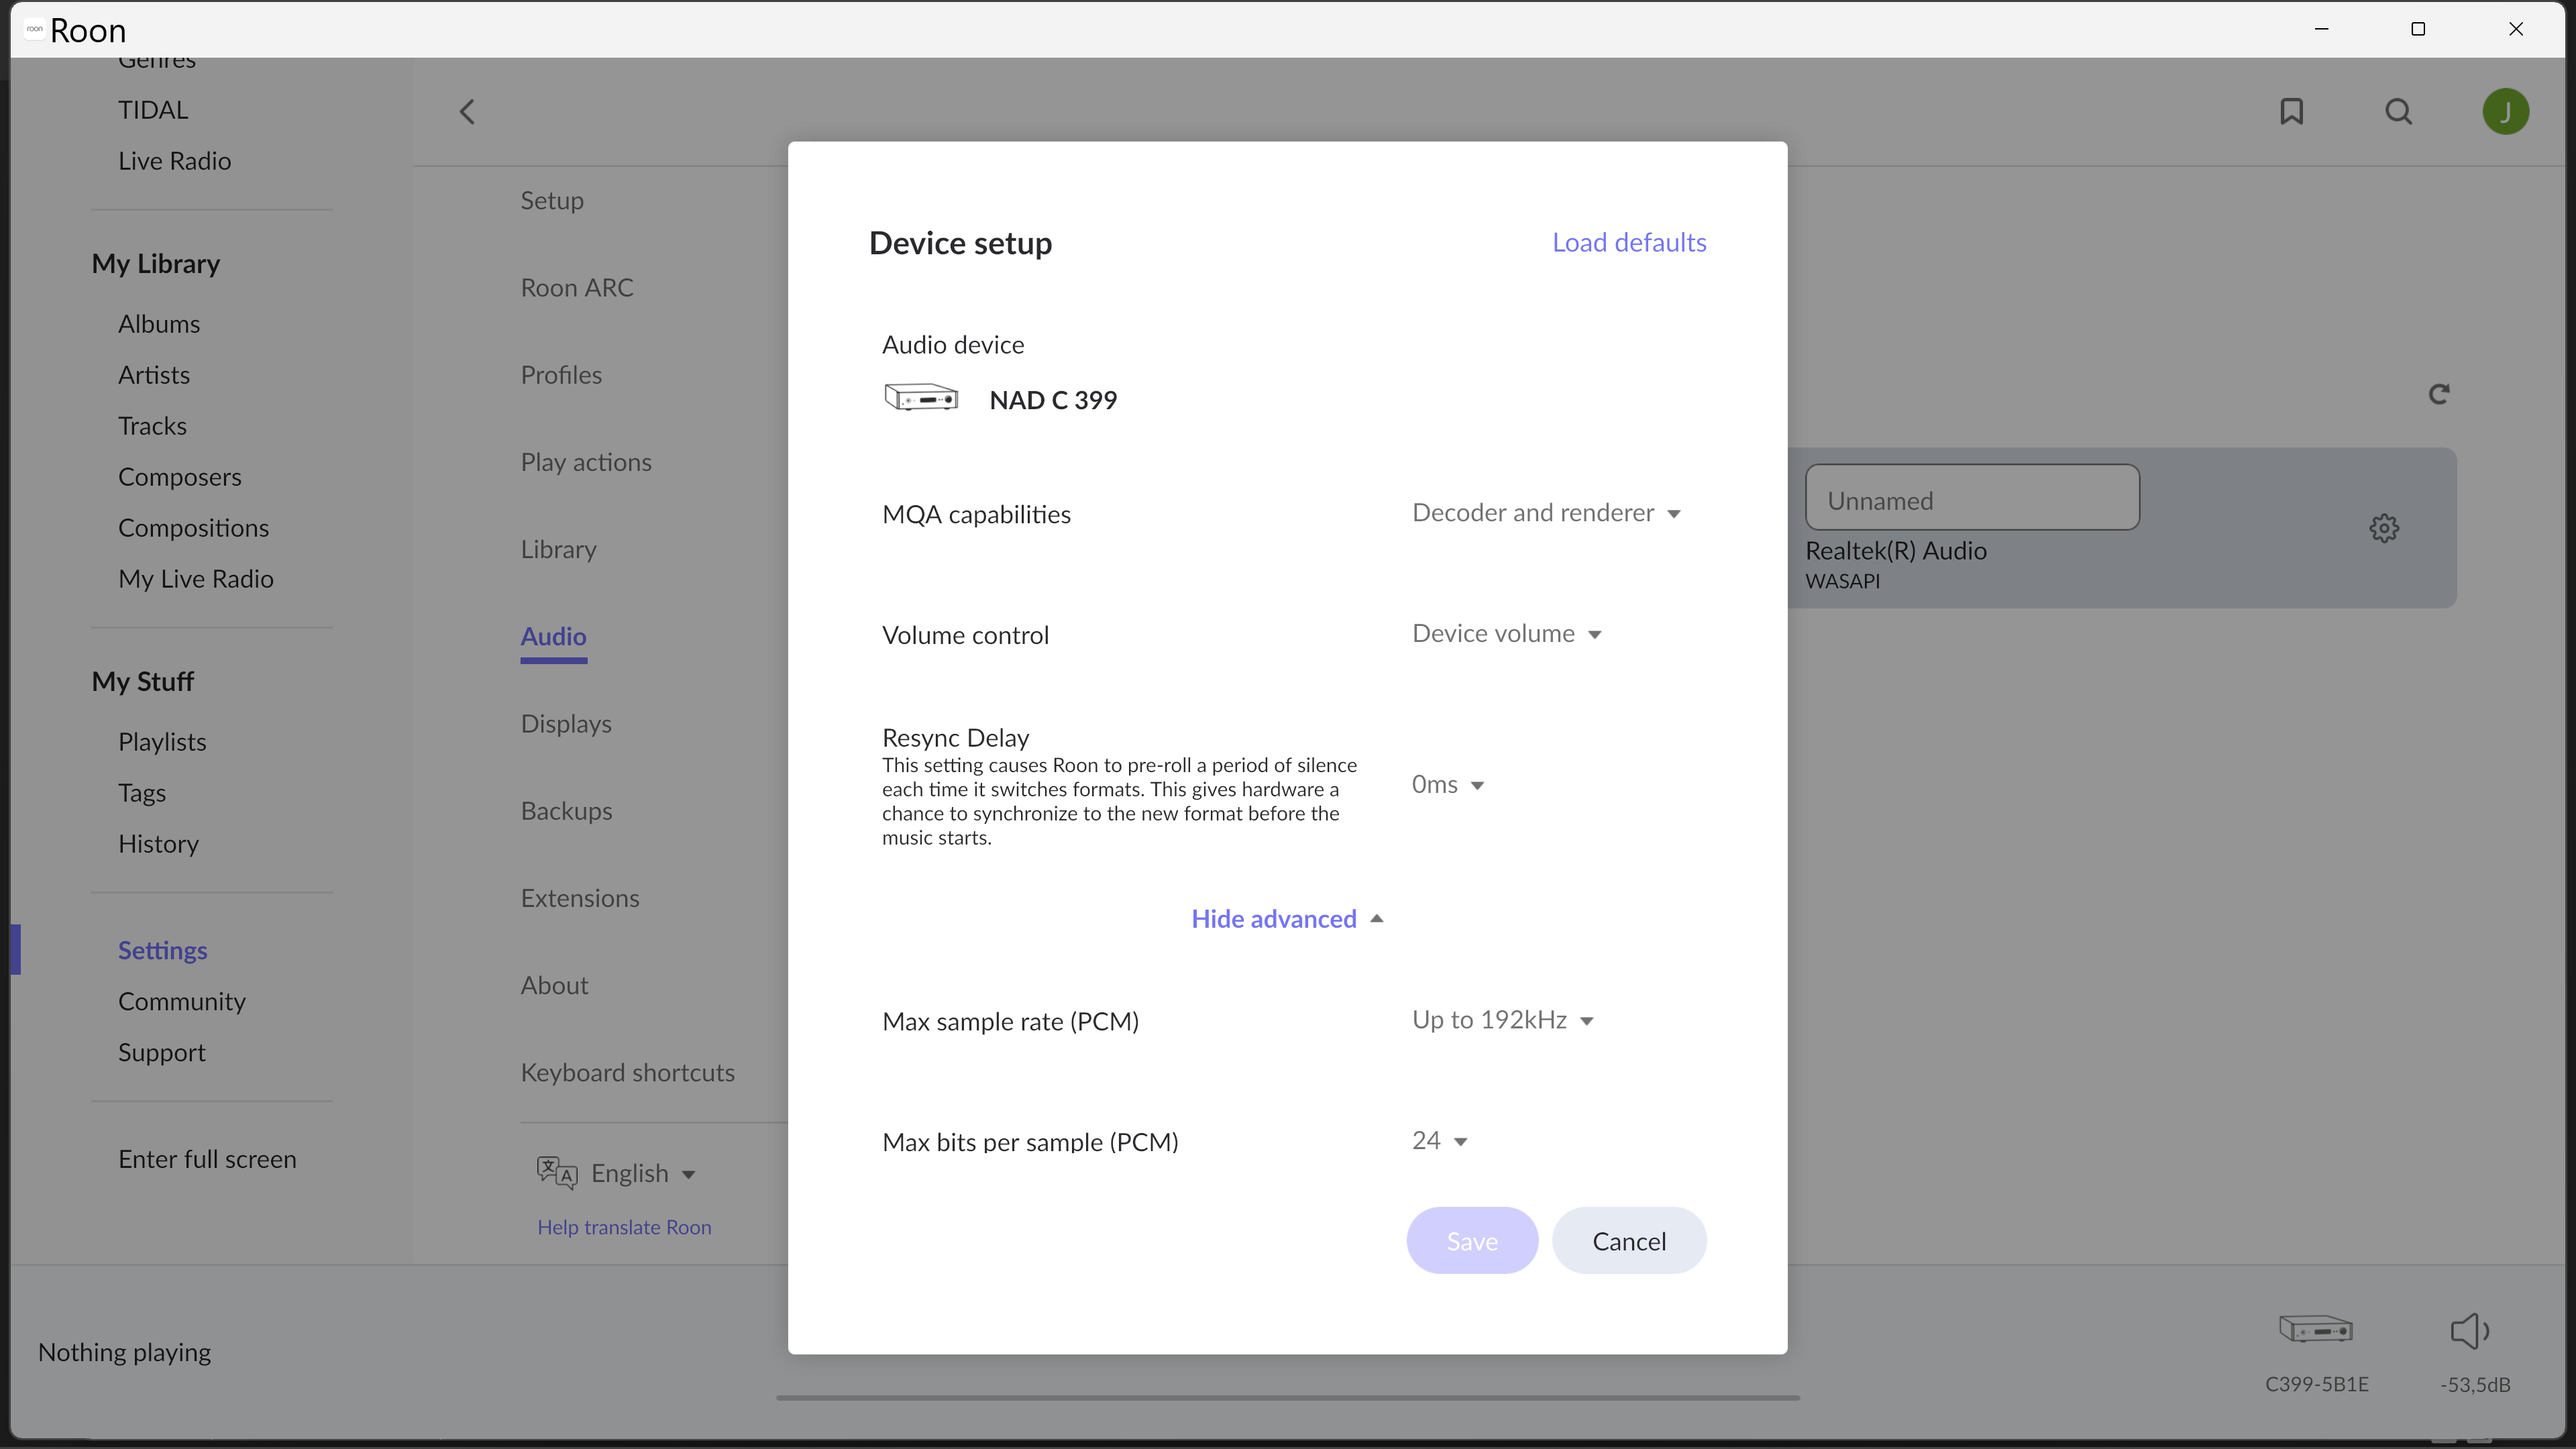Collapse the Hide advanced section
2576x1449 pixels.
point(1287,919)
